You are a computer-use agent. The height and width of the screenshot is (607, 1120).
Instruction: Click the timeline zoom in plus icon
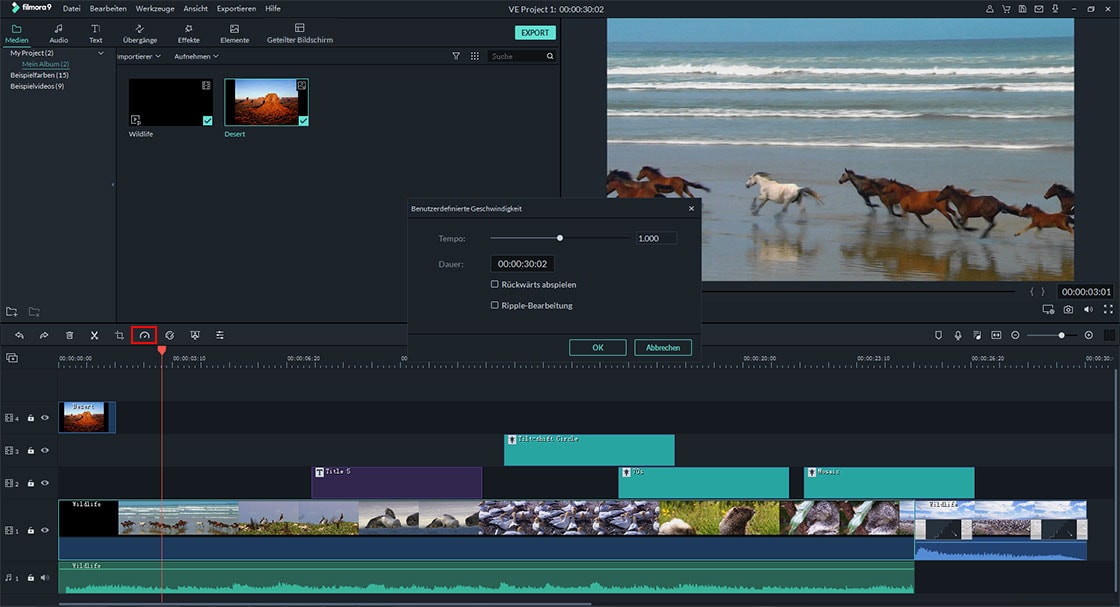pyautogui.click(x=1089, y=335)
